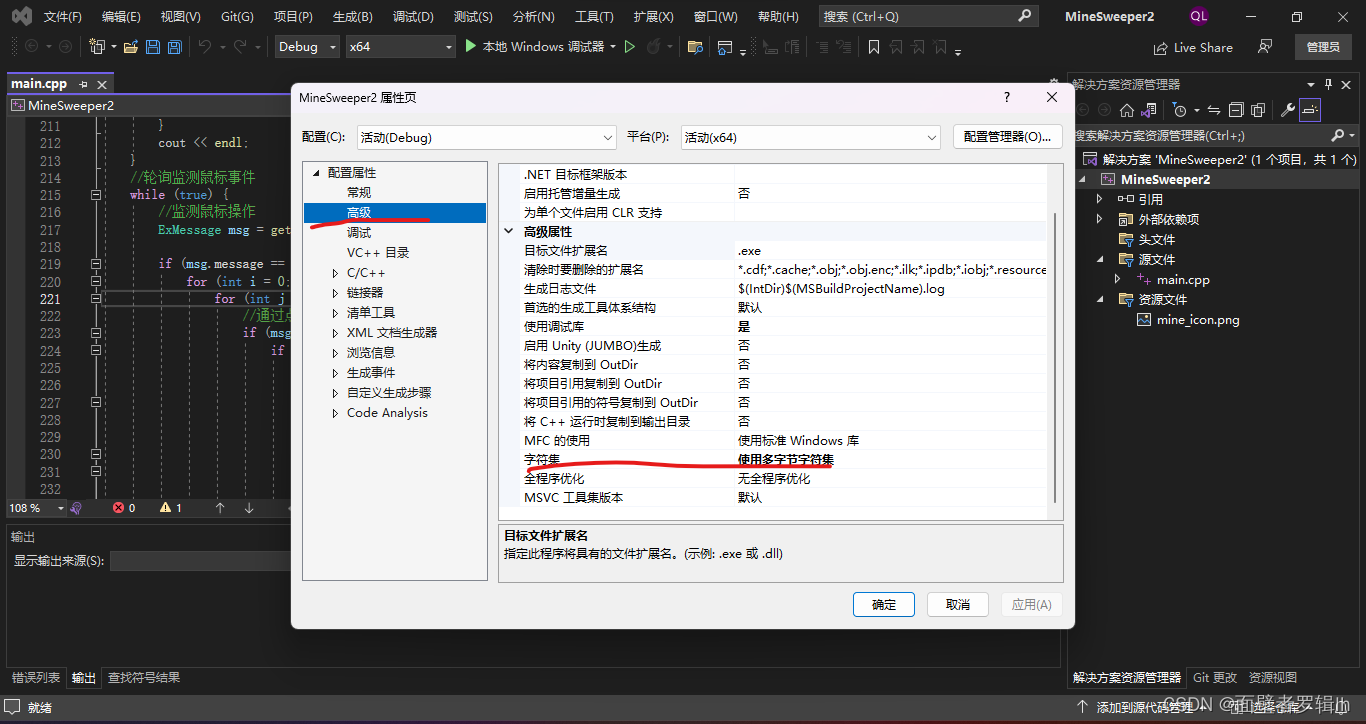The width and height of the screenshot is (1366, 724).
Task: Click the pin icon of Solution Explorer panel
Action: tap(1329, 84)
